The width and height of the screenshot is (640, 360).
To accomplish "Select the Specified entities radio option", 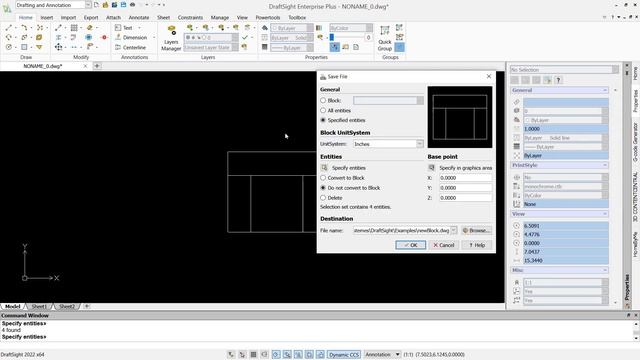I will click(323, 120).
